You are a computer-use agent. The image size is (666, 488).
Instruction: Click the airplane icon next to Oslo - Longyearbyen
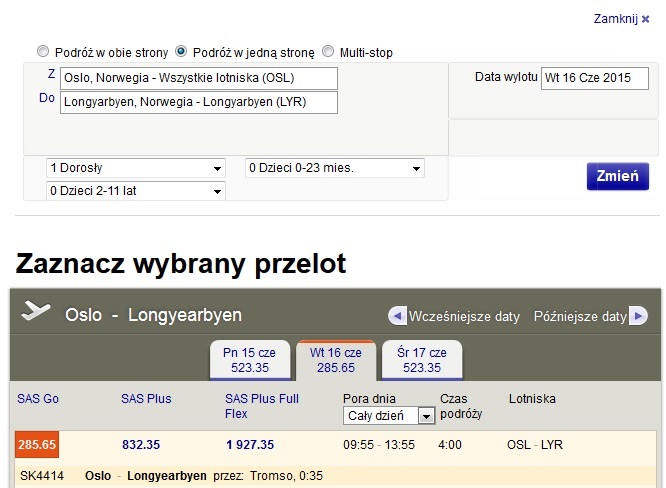(36, 310)
